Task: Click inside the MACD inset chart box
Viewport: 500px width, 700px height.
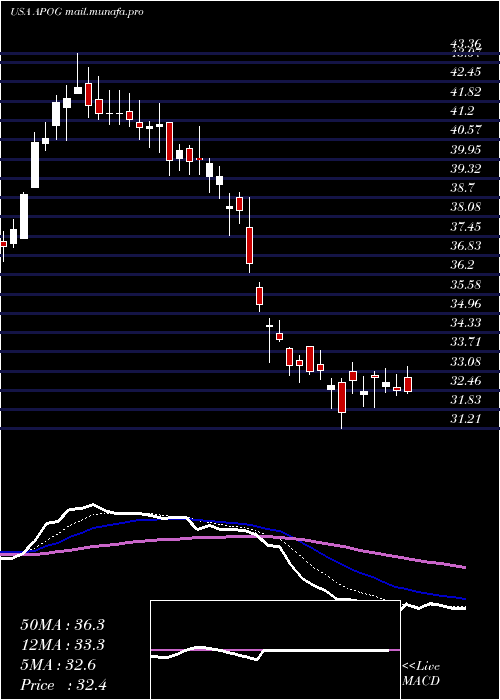Action: click(x=275, y=650)
